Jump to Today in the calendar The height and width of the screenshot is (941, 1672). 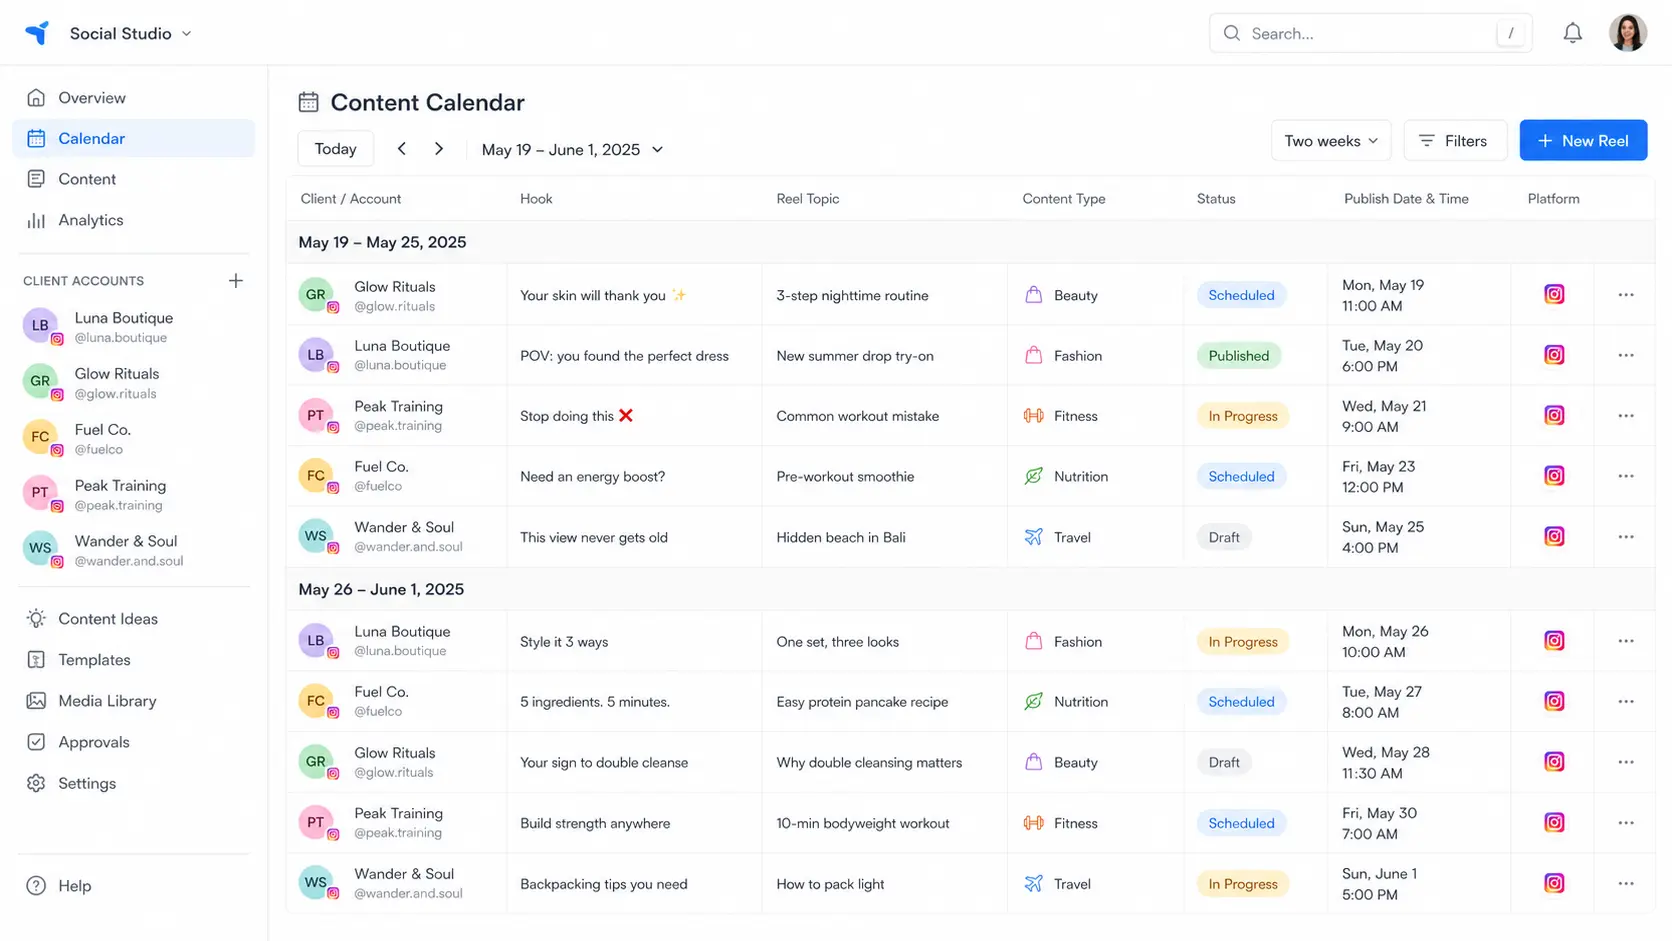coord(335,149)
